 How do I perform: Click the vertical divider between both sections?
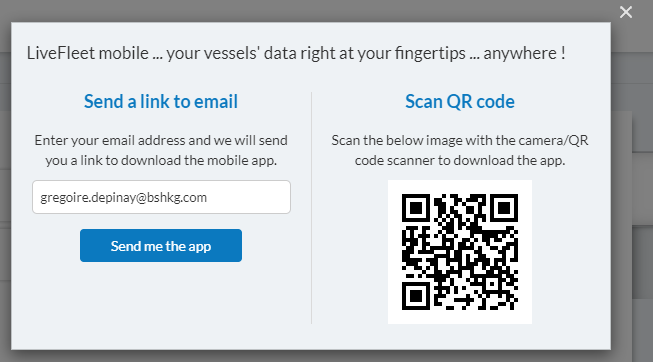click(x=312, y=207)
